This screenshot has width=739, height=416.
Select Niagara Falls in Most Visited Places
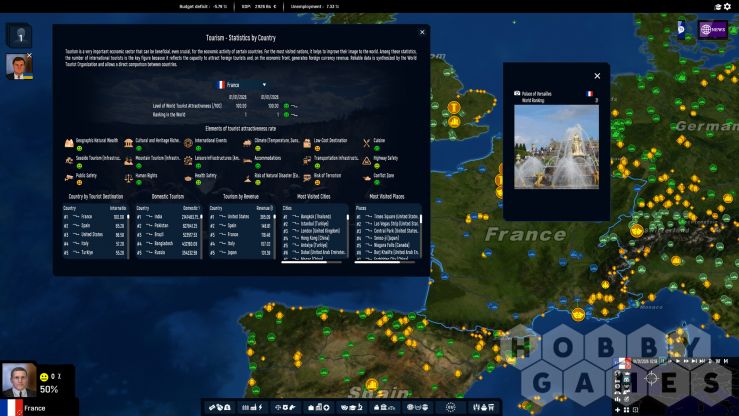pyautogui.click(x=387, y=245)
